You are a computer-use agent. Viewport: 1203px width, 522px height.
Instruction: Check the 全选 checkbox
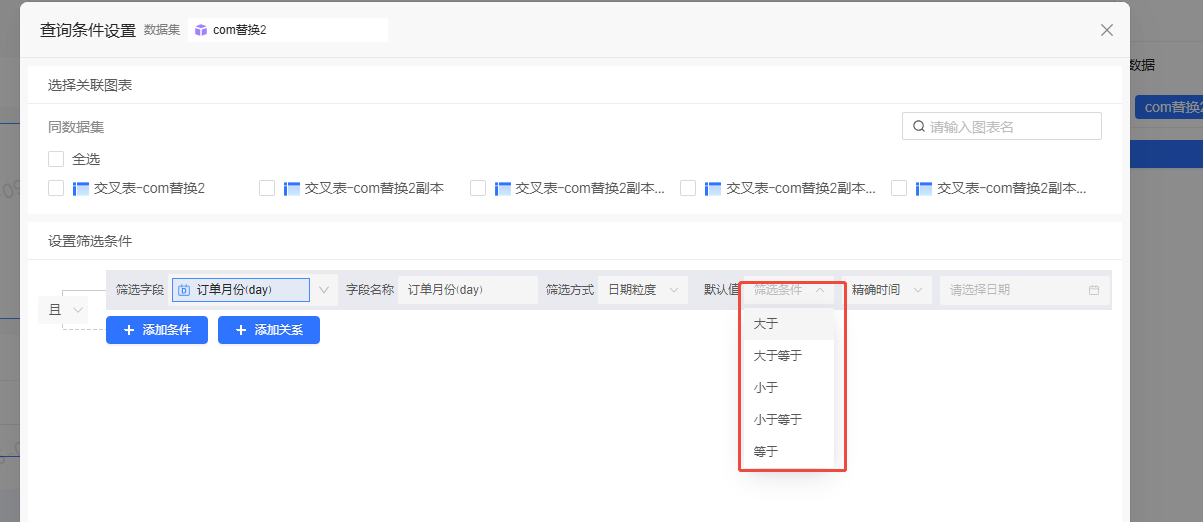pos(56,159)
